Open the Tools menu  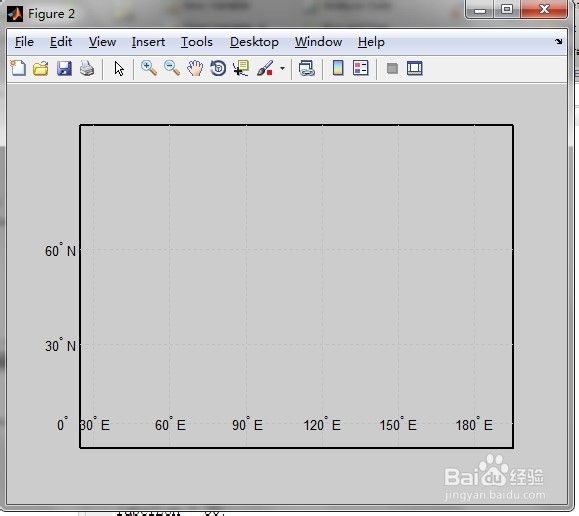coord(197,42)
